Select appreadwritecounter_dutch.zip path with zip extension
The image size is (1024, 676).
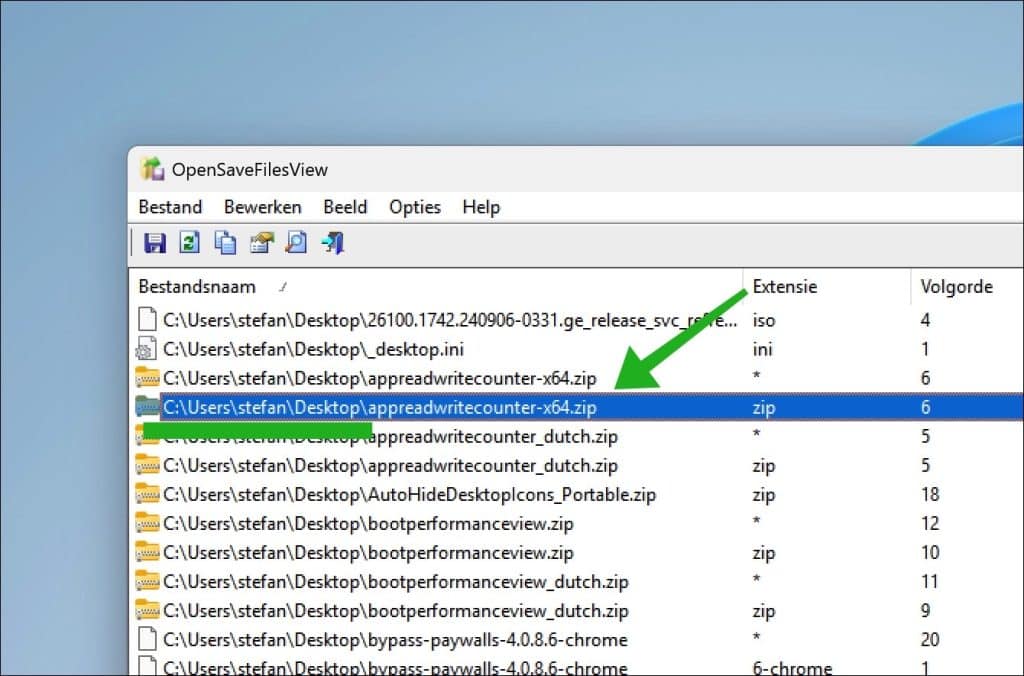[x=390, y=466]
